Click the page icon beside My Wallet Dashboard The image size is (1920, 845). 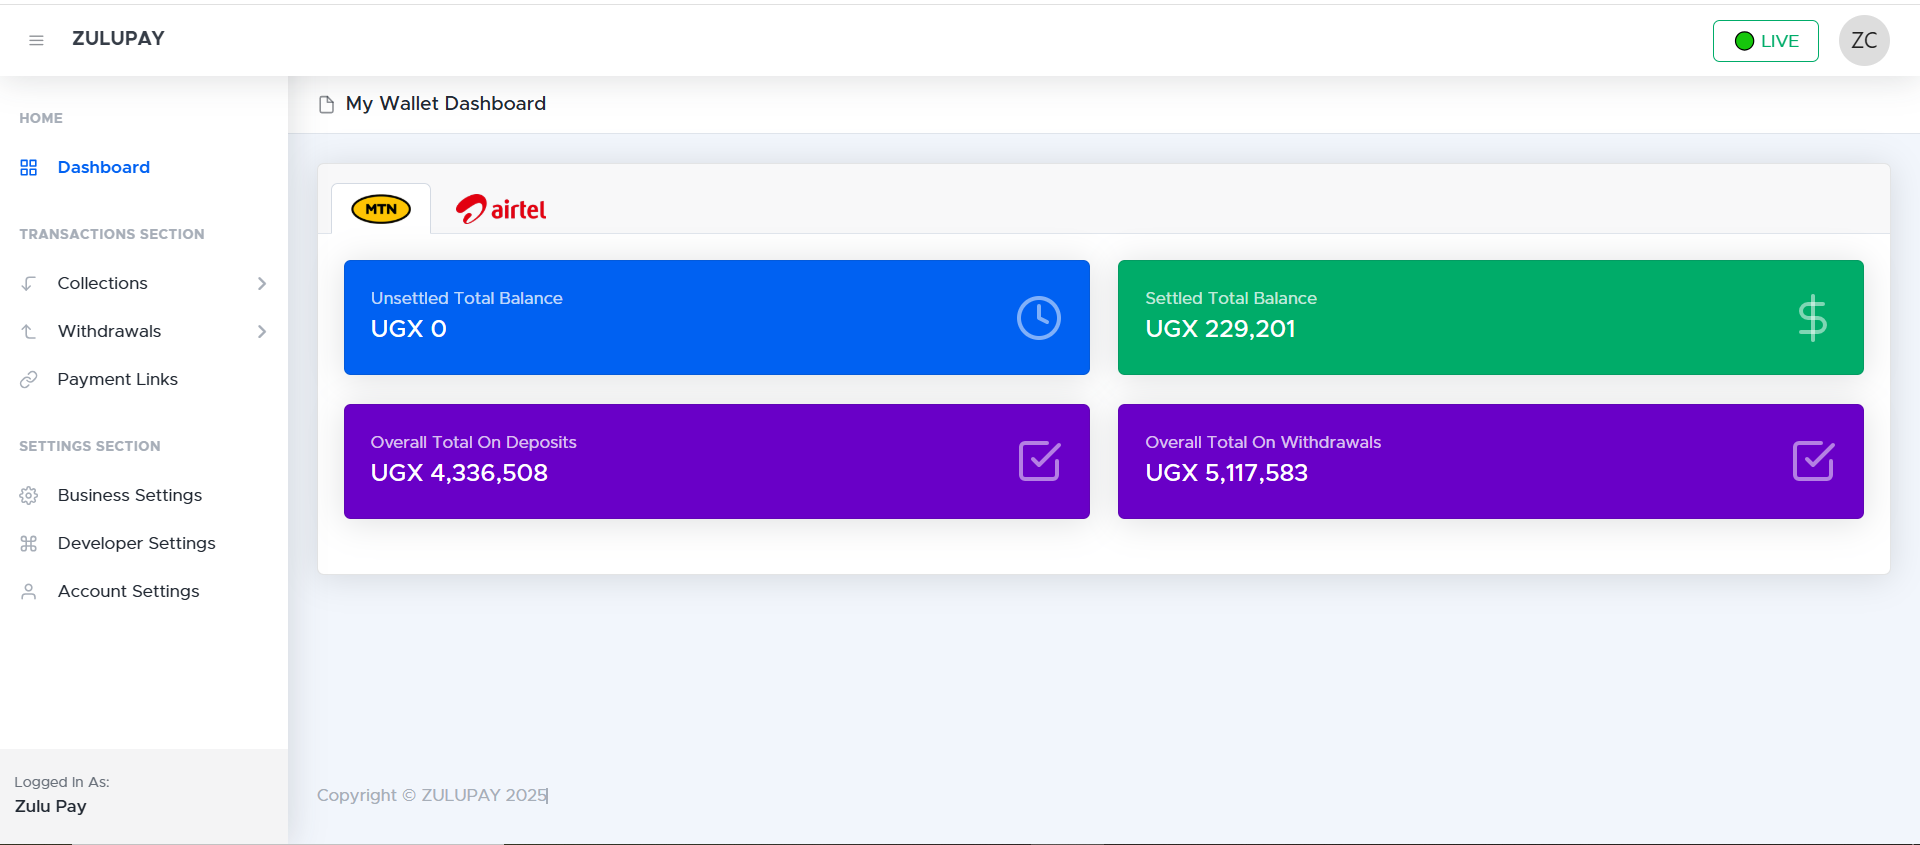tap(326, 104)
